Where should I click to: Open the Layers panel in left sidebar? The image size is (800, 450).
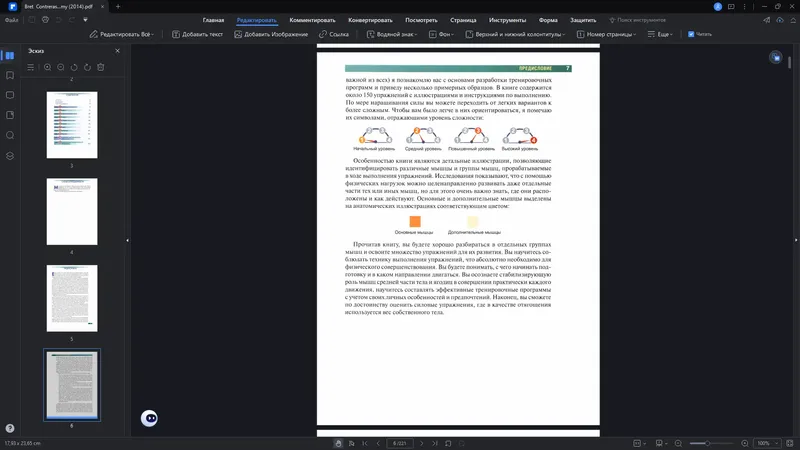click(x=10, y=156)
